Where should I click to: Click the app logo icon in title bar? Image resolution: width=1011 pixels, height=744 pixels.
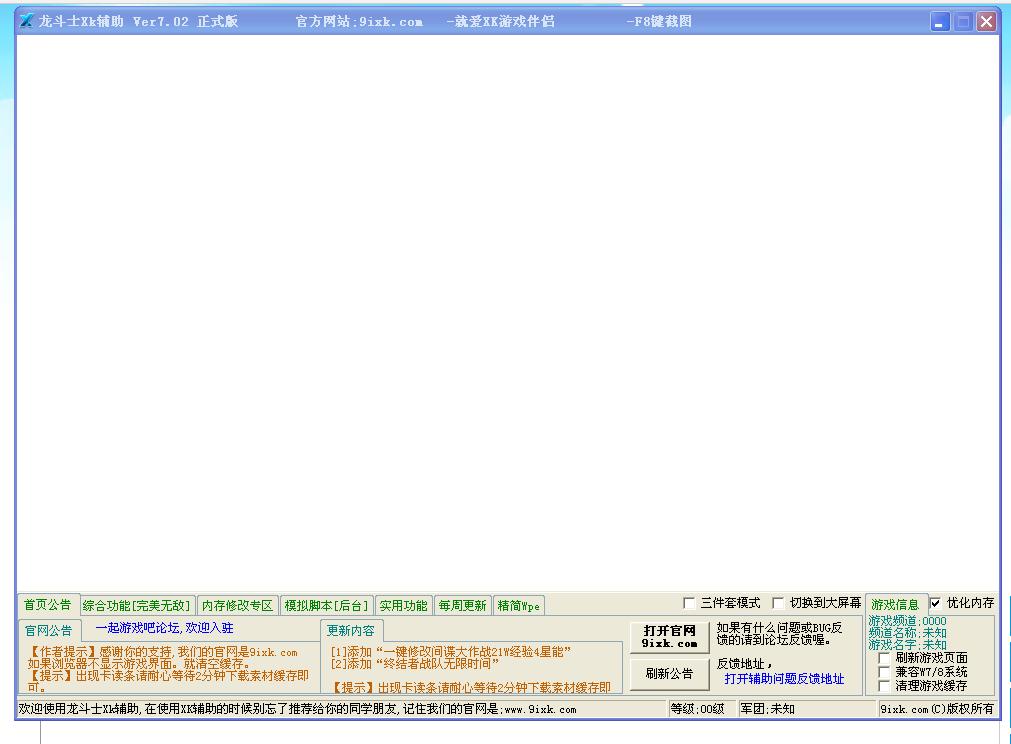pyautogui.click(x=27, y=21)
